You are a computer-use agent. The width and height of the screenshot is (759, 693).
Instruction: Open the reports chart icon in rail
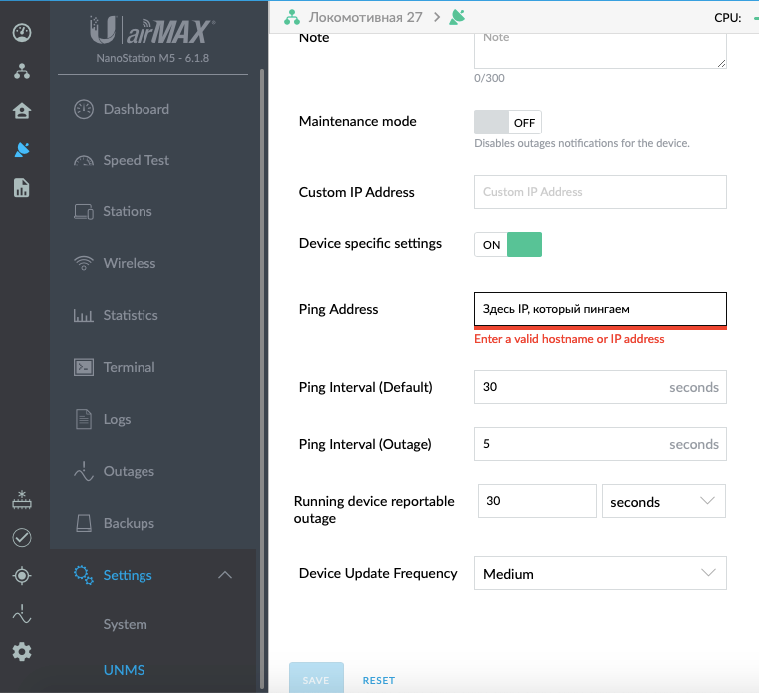click(22, 188)
